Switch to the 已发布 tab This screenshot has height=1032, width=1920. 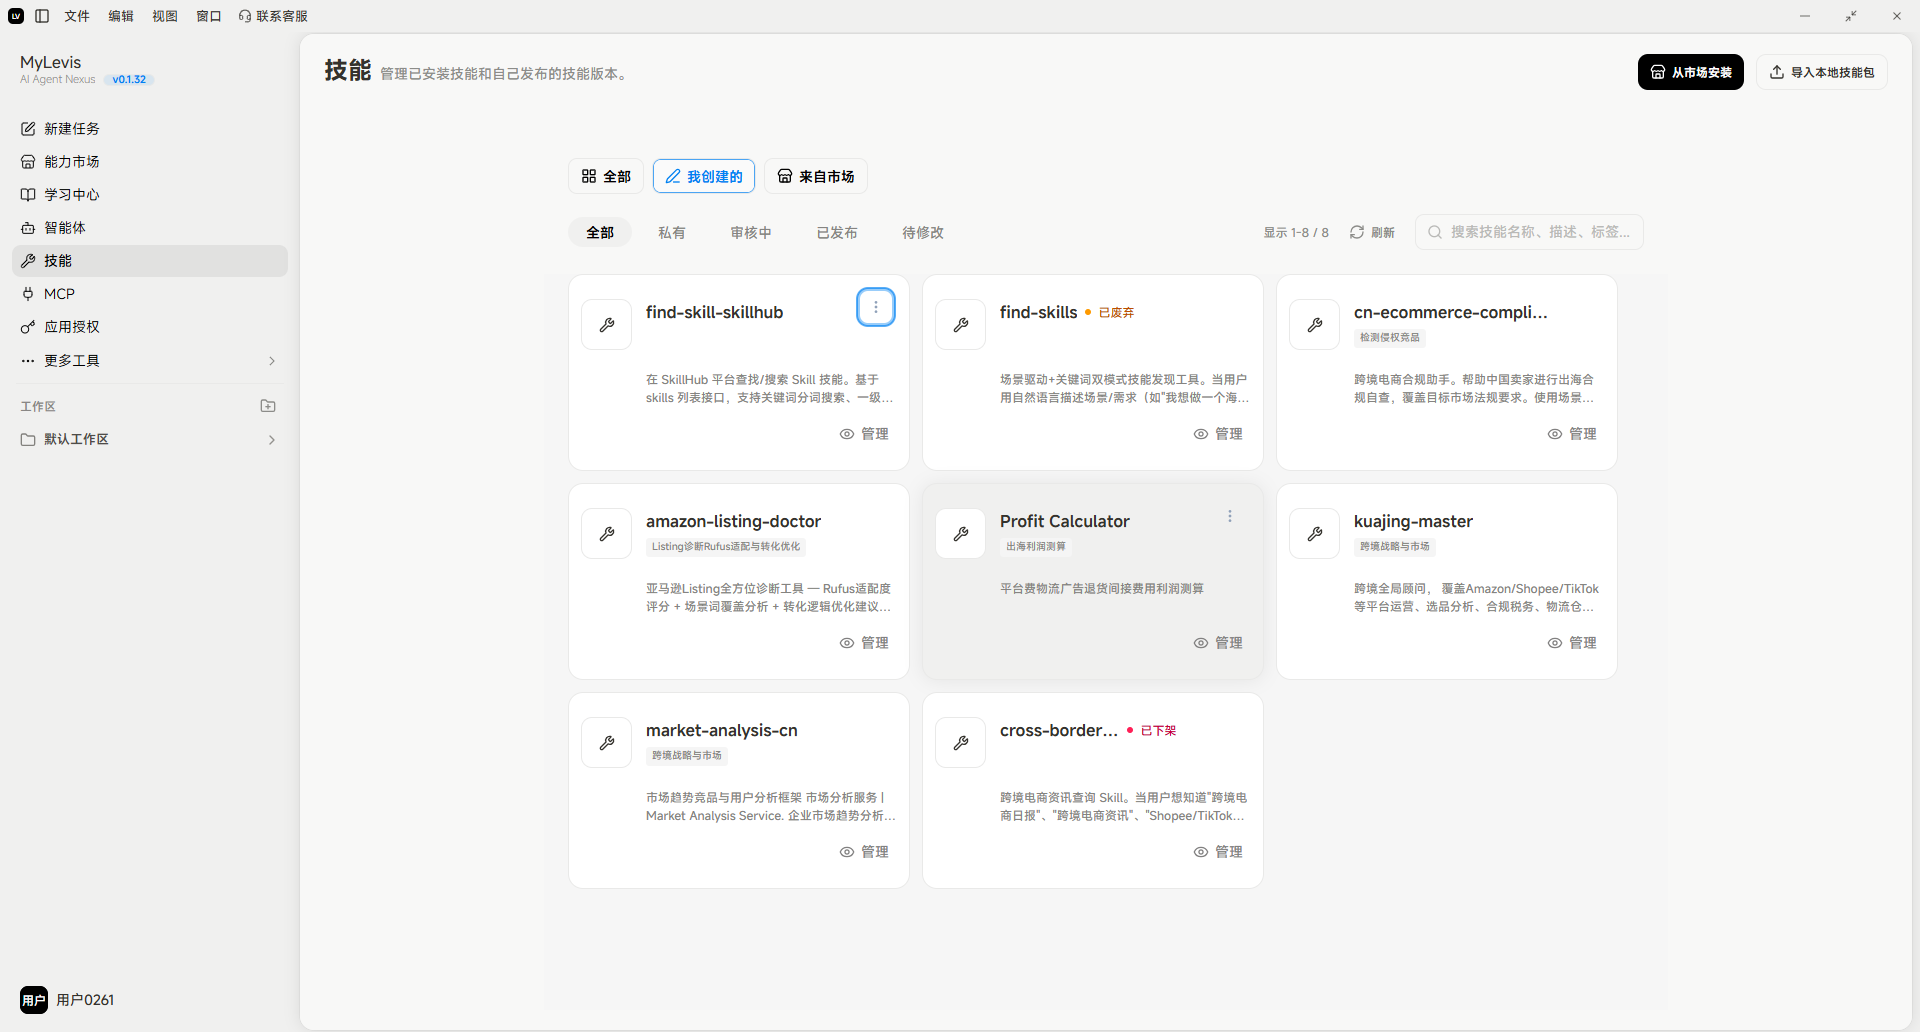pyautogui.click(x=837, y=233)
